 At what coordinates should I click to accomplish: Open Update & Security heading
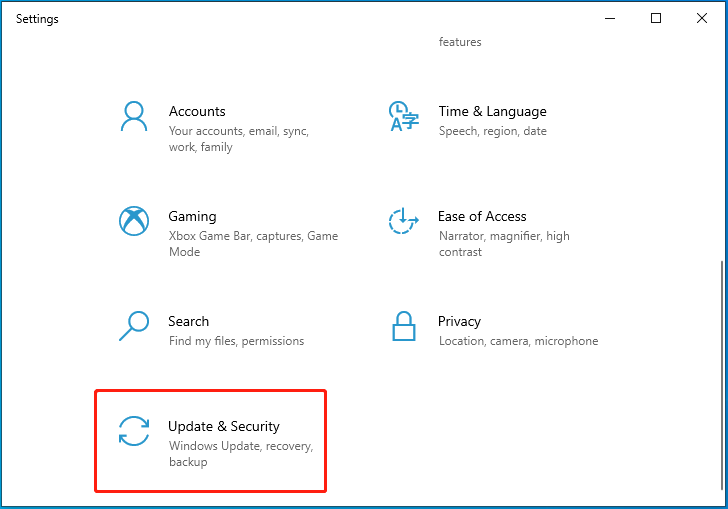pos(224,426)
